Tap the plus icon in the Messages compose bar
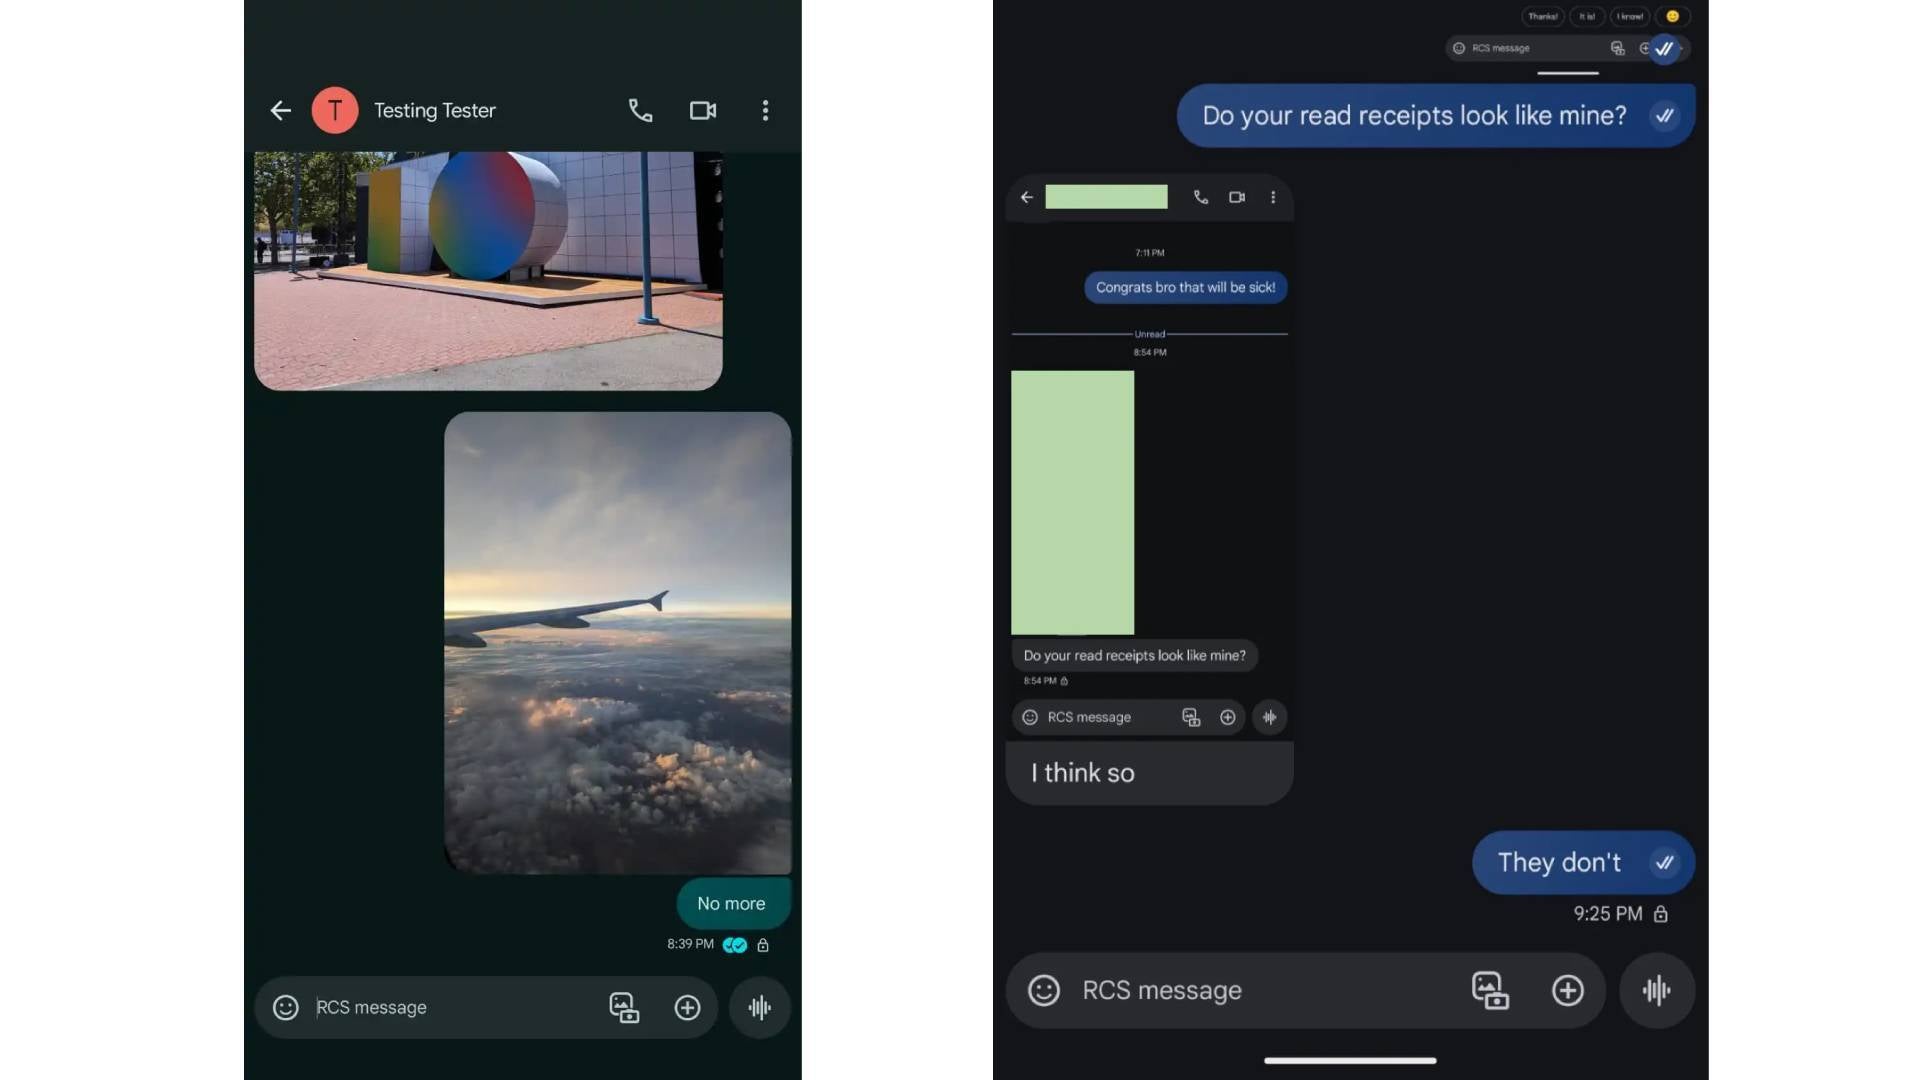 click(1568, 990)
